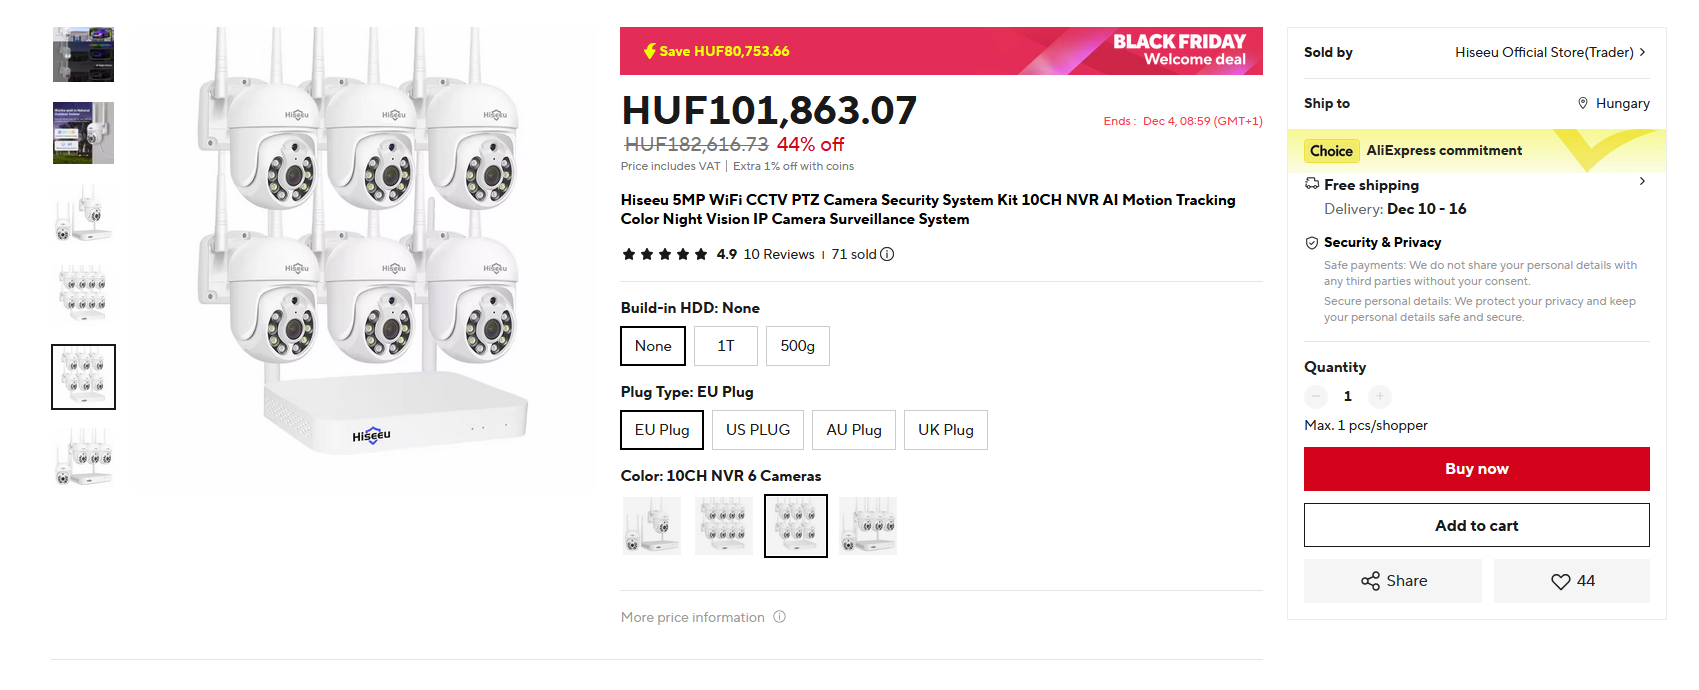Image resolution: width=1699 pixels, height=690 pixels.
Task: Click the Security & Privacy shield icon
Action: pyautogui.click(x=1312, y=243)
